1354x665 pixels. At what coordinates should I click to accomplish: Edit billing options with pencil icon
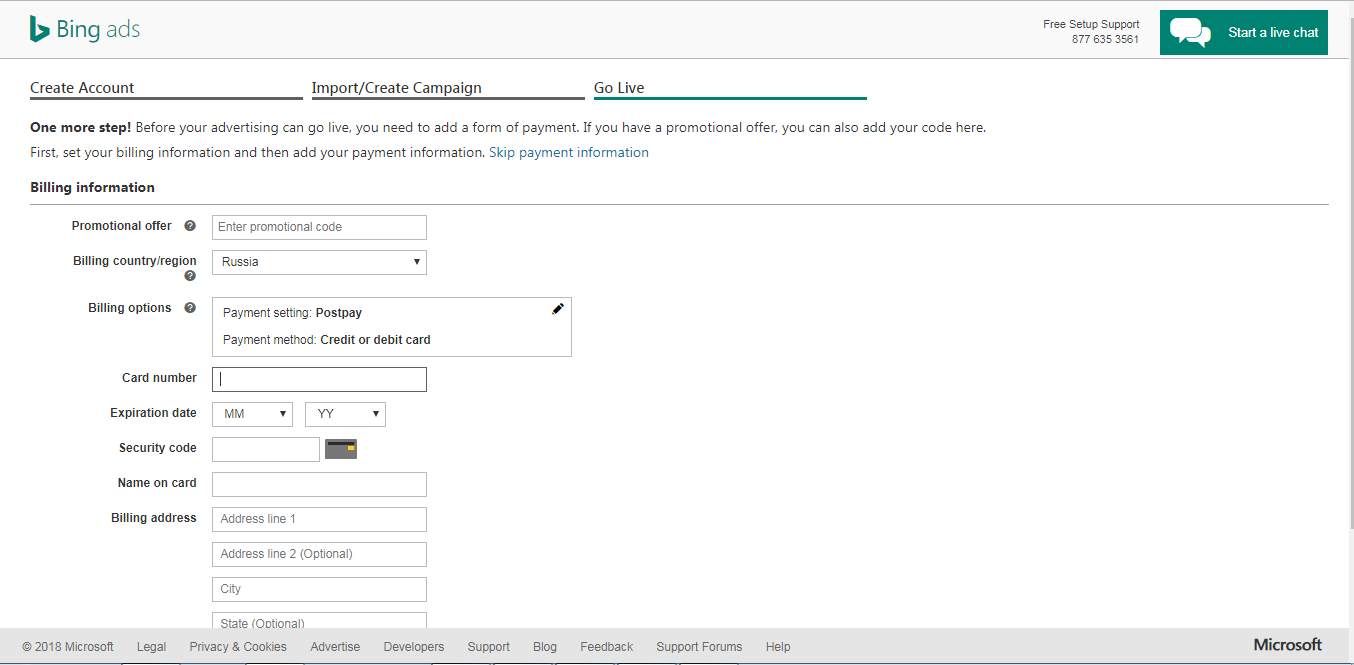(558, 309)
